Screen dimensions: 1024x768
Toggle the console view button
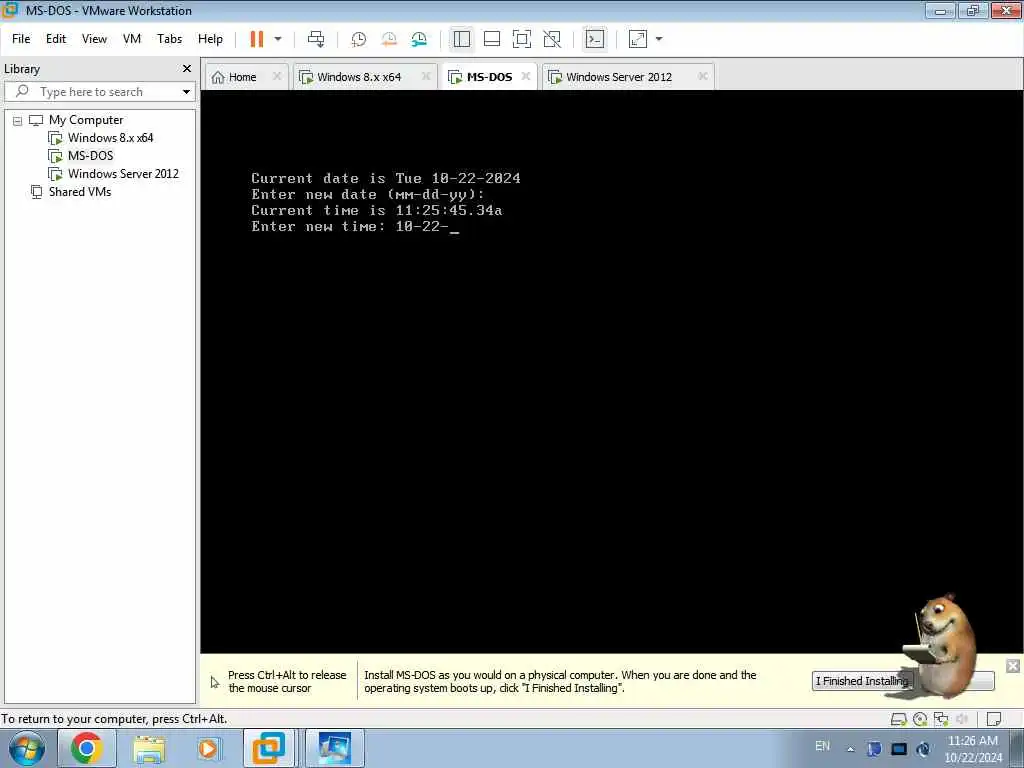click(595, 39)
